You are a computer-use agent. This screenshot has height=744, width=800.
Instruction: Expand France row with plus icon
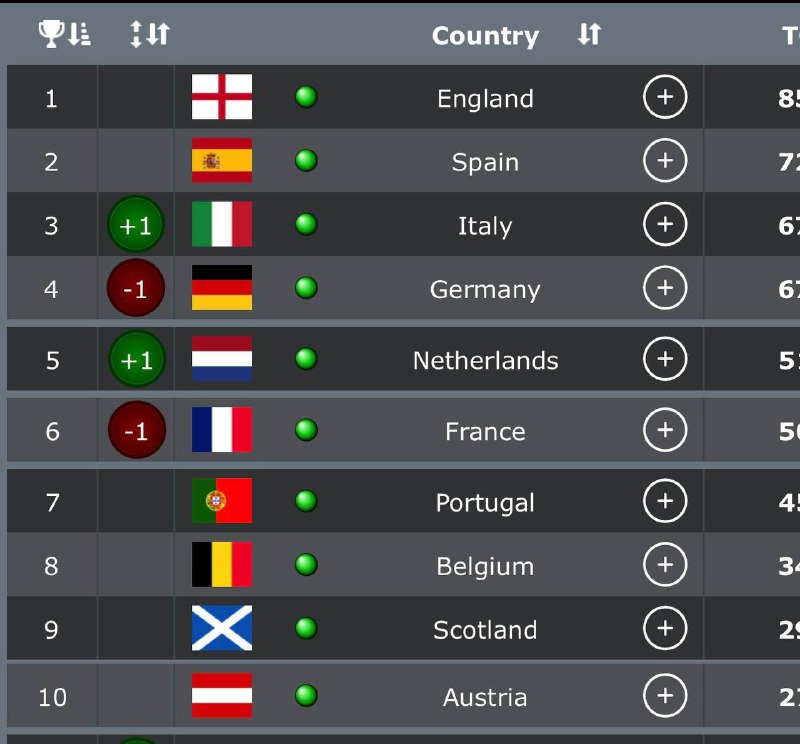(x=665, y=430)
